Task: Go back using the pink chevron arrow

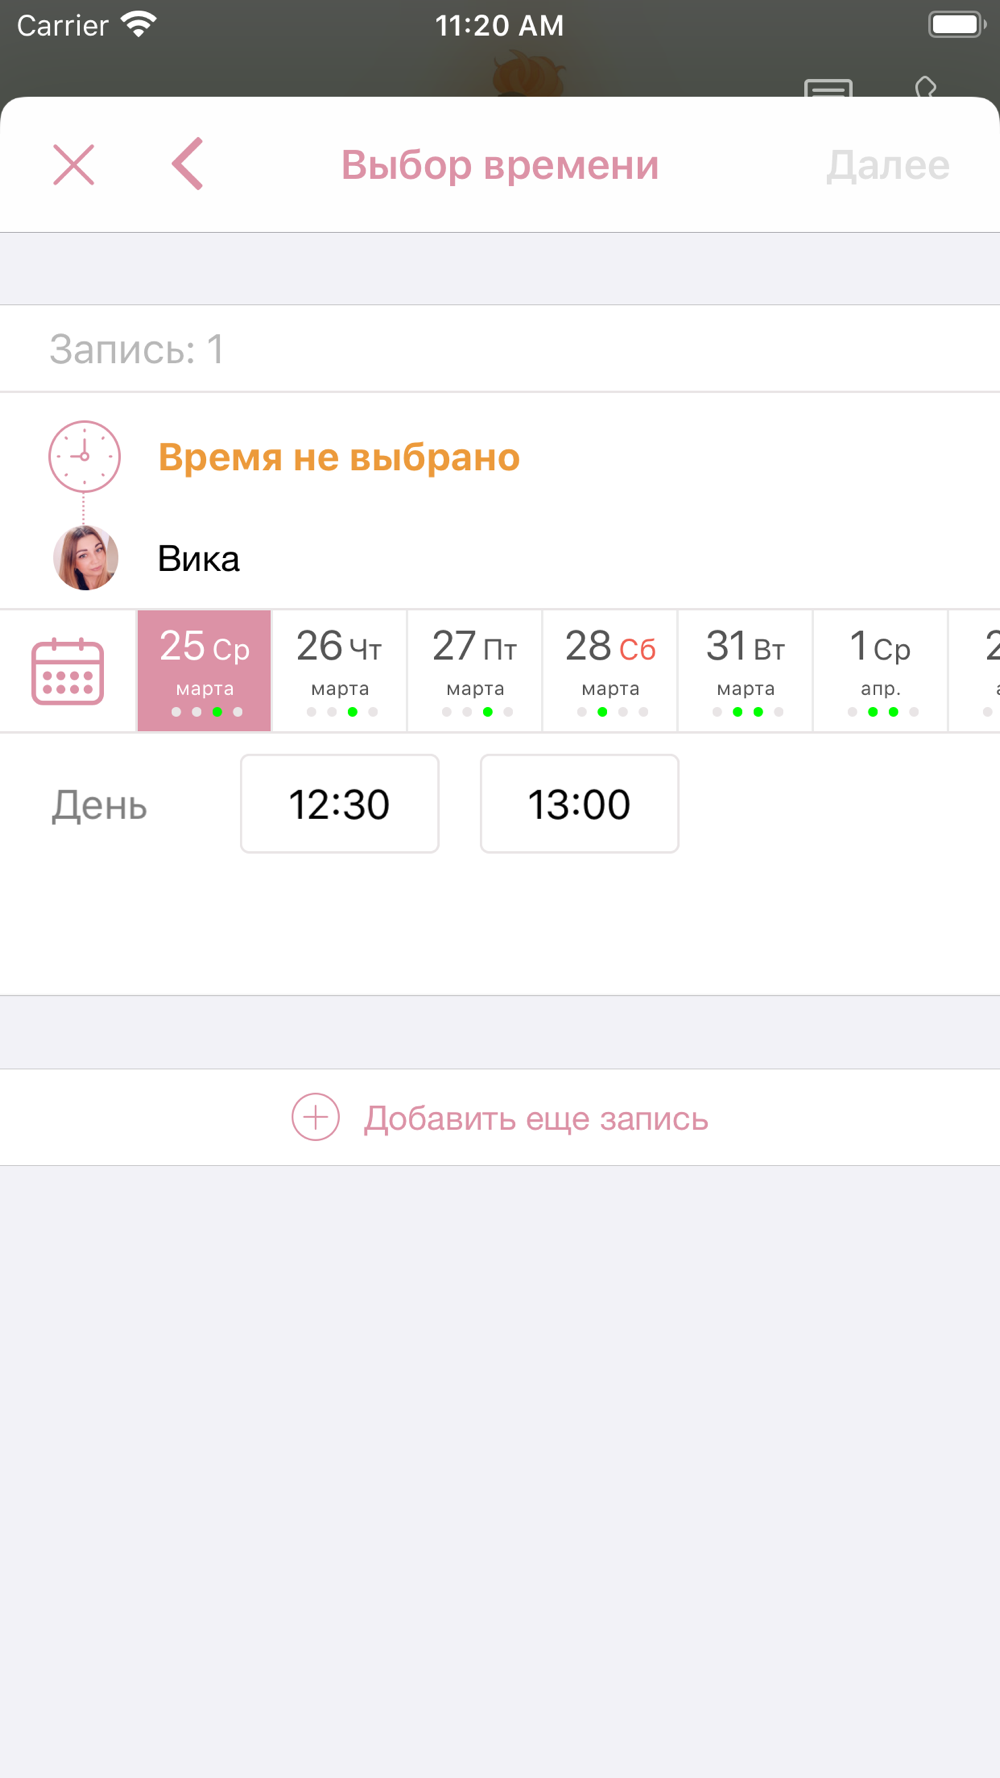Action: point(188,164)
